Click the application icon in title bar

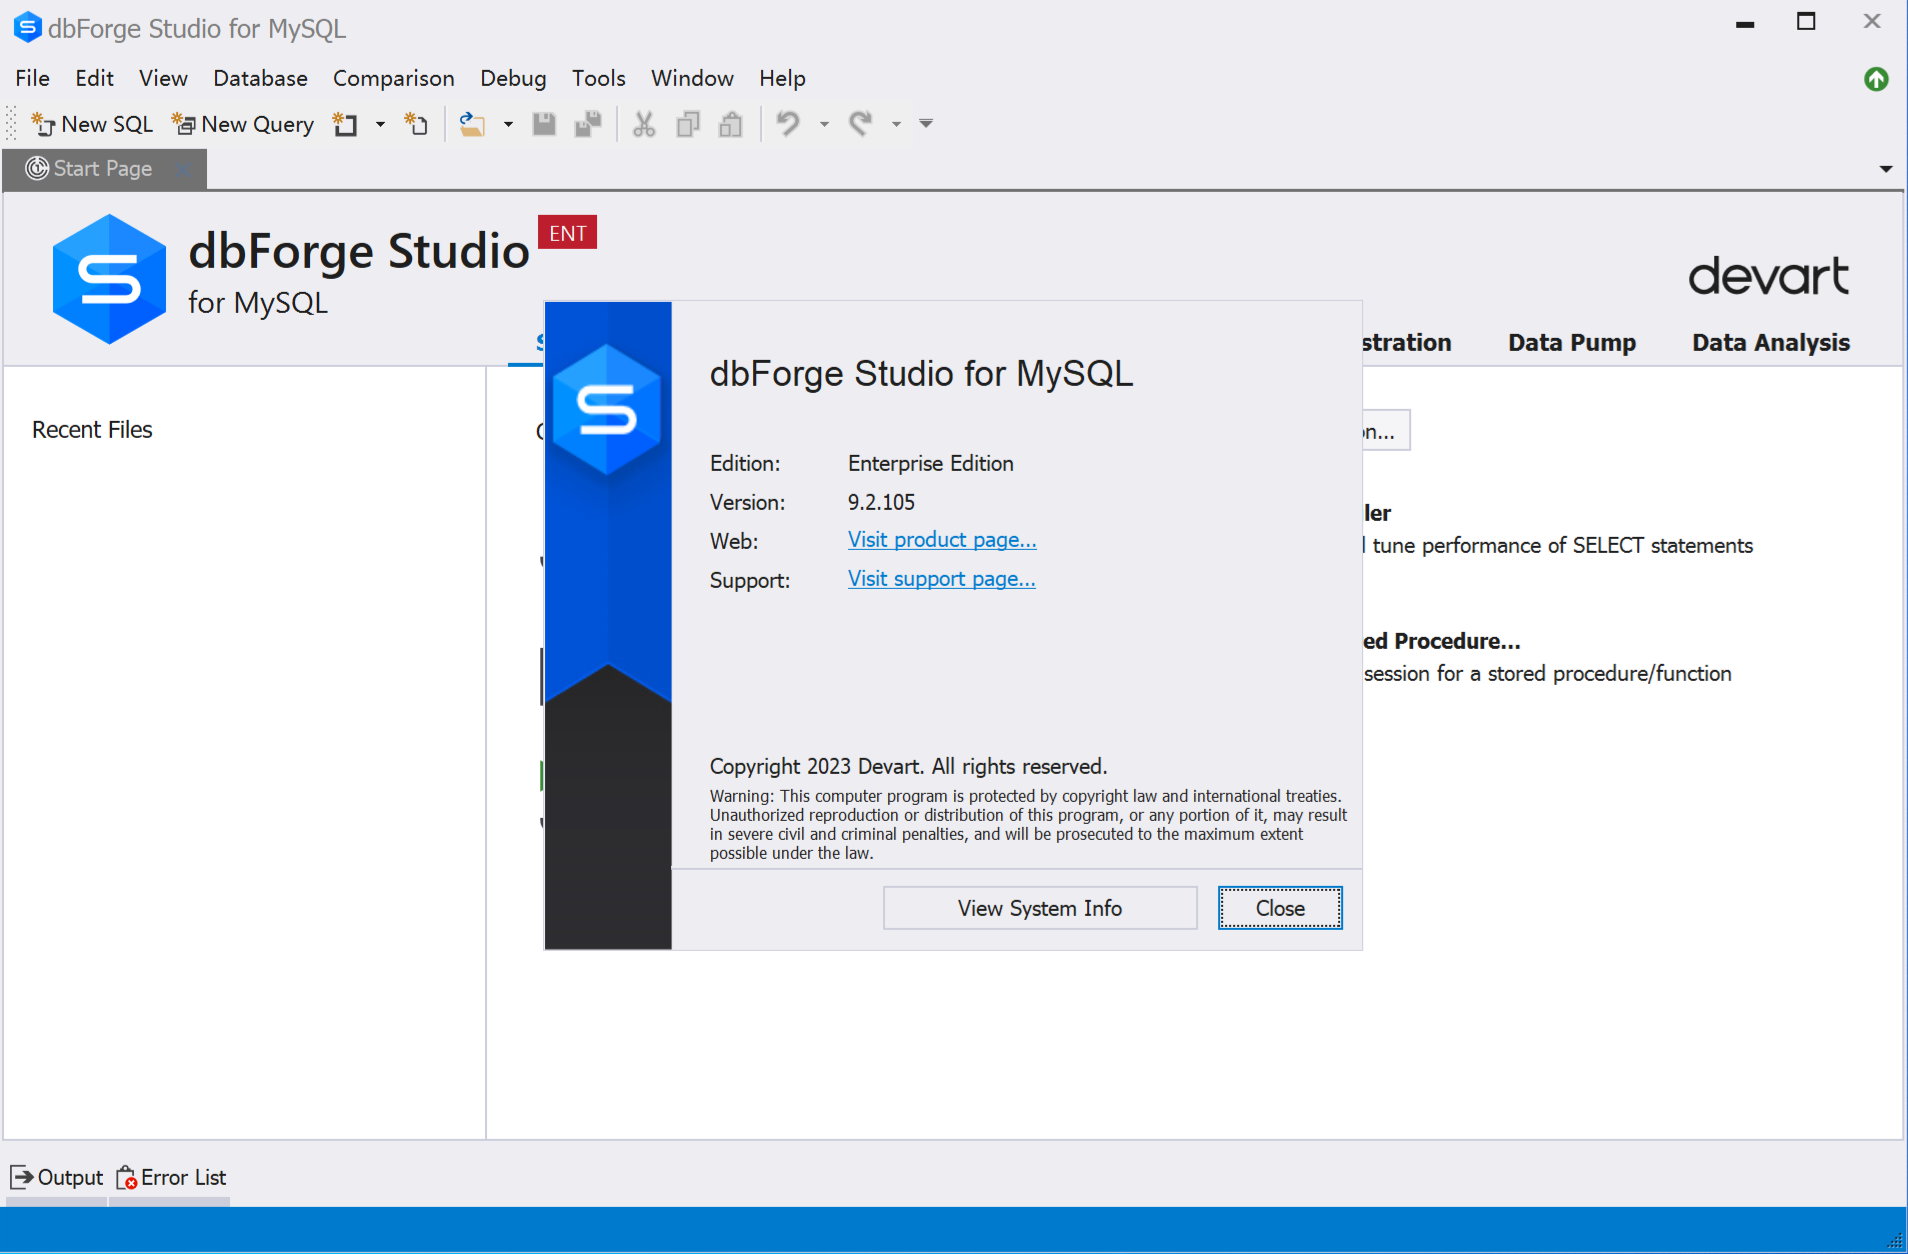pos(27,27)
